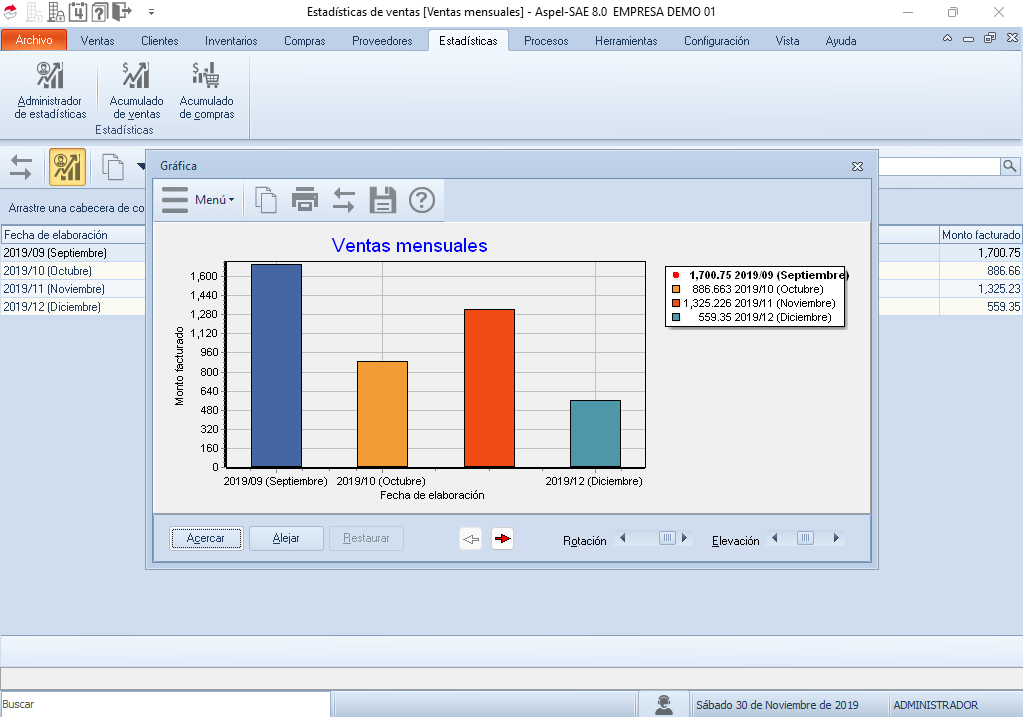The height and width of the screenshot is (717, 1023).
Task: Switch to the Inventarios tab
Action: tap(231, 41)
